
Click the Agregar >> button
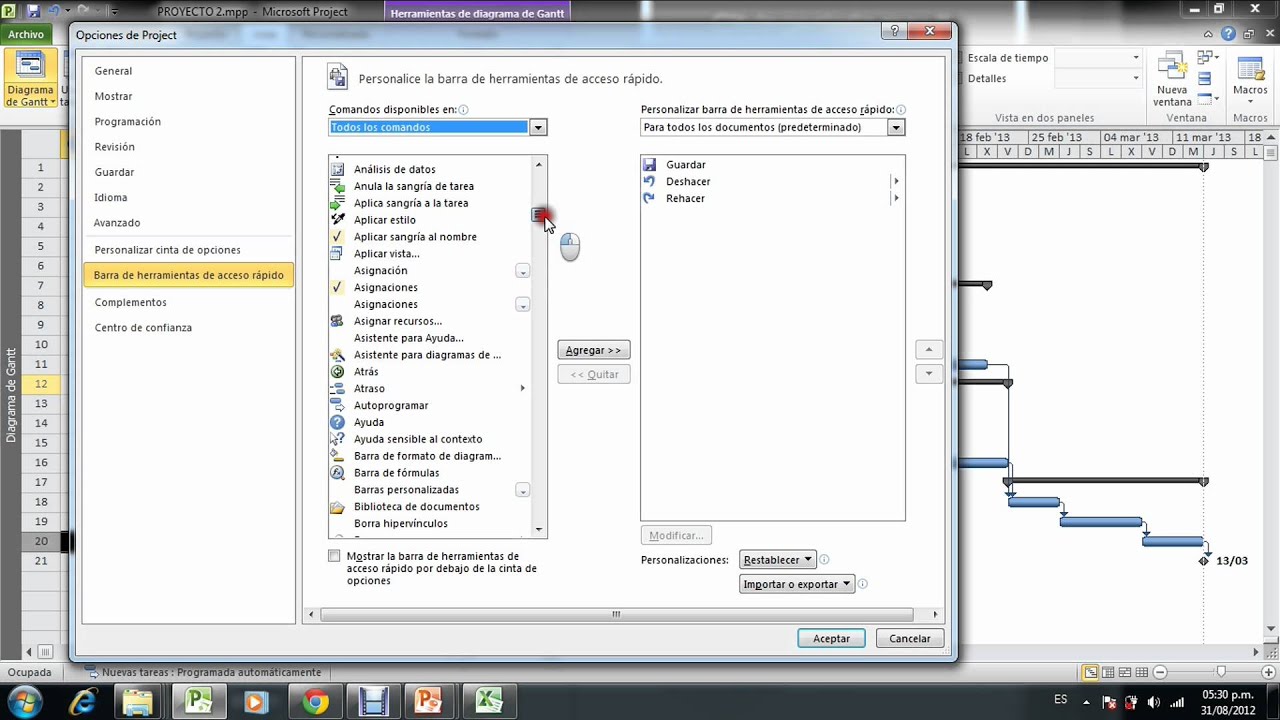(594, 350)
